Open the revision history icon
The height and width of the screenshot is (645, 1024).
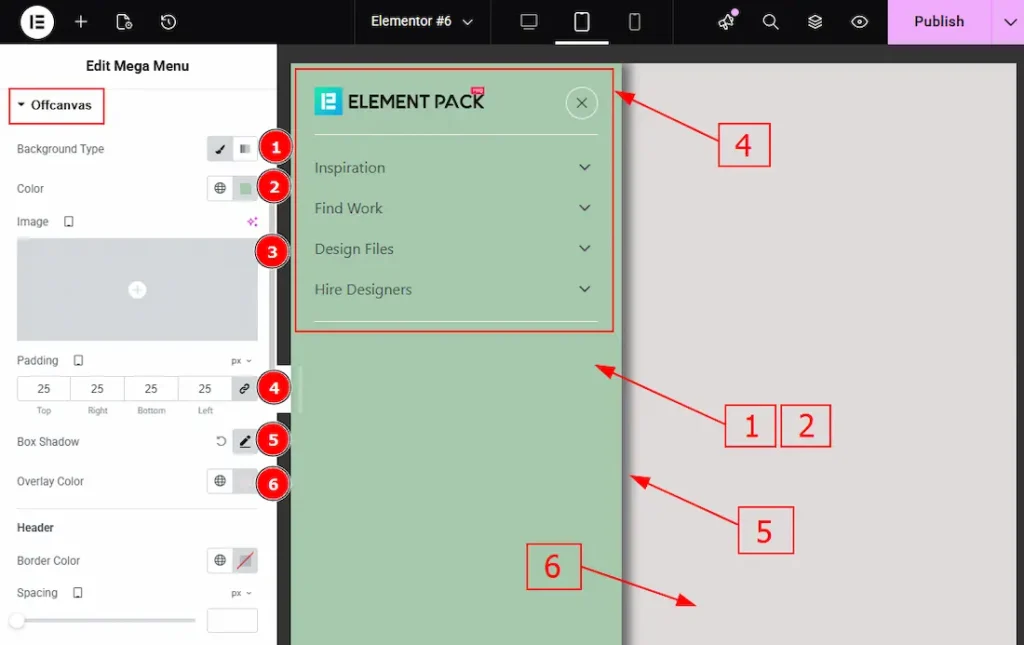coord(168,22)
